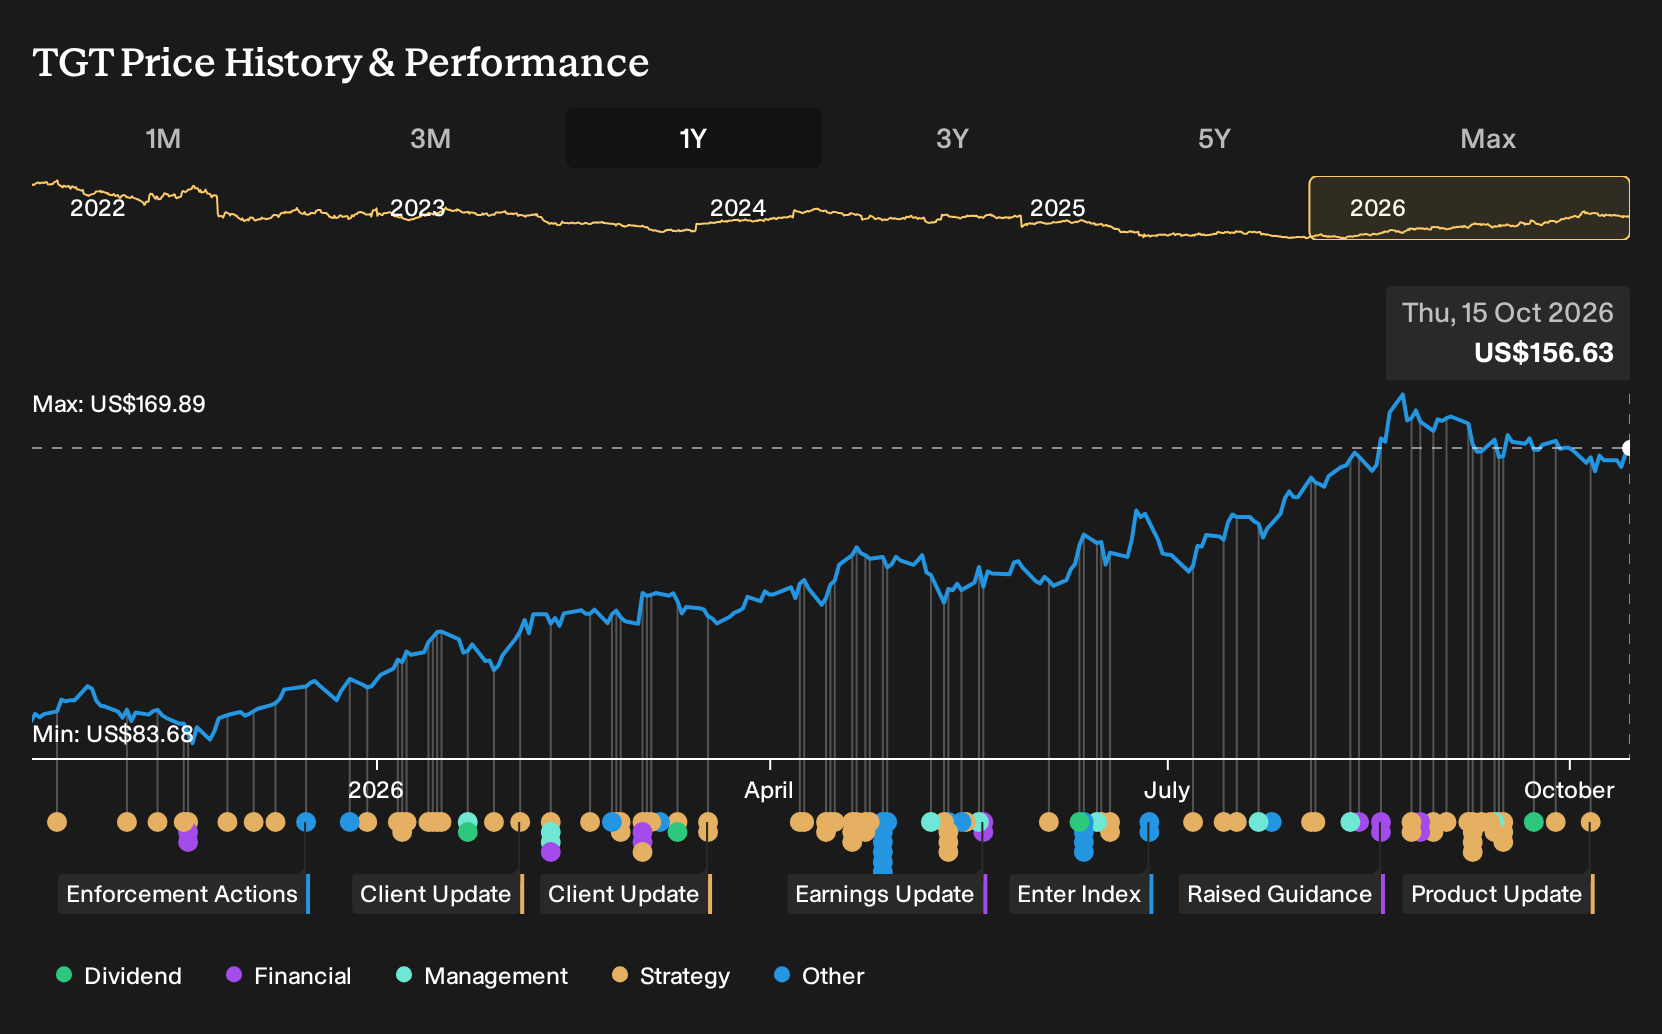The height and width of the screenshot is (1034, 1662).
Task: Click green Dividend dot under the Management dot after 2026 label
Action: tap(467, 831)
